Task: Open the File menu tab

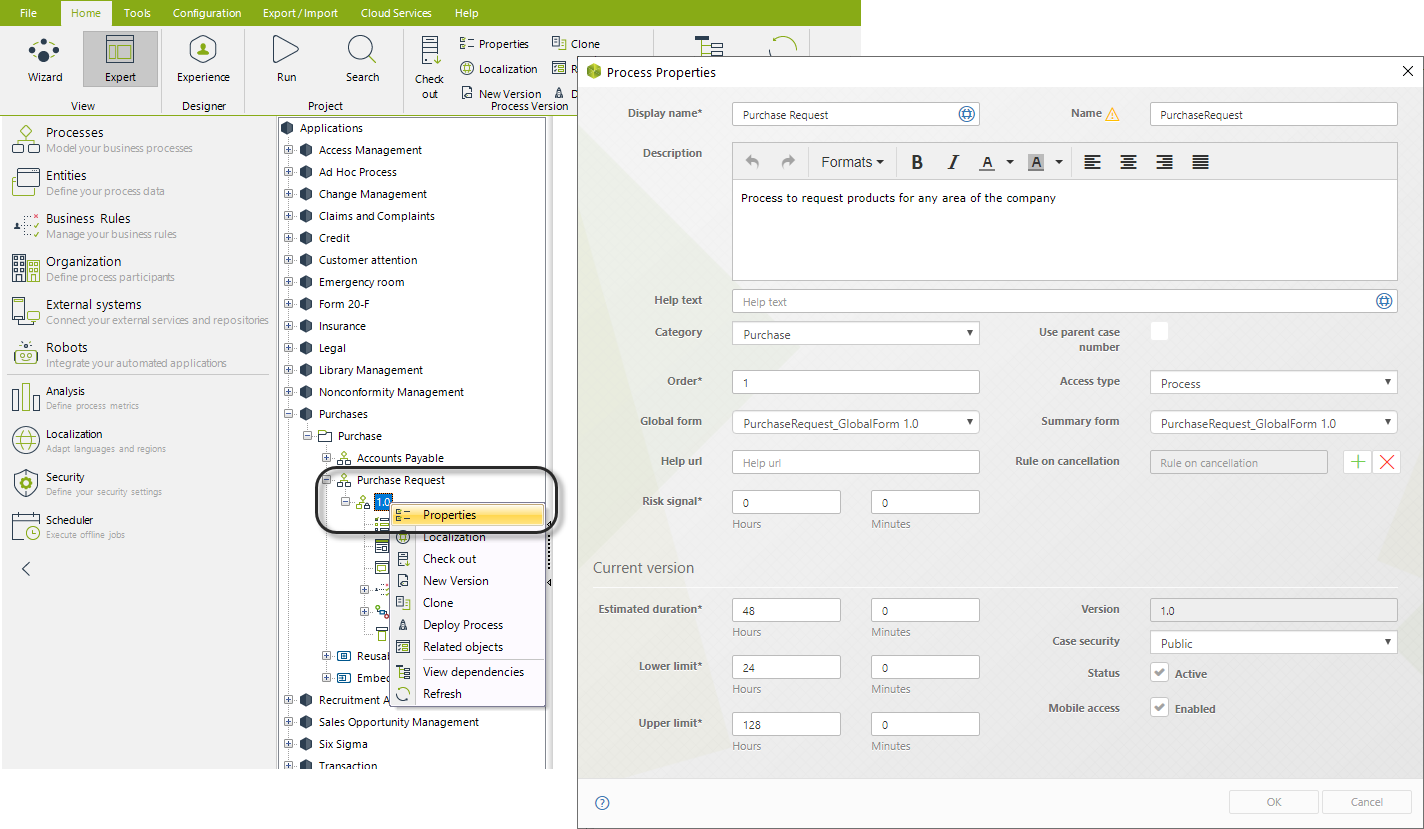Action: [28, 13]
